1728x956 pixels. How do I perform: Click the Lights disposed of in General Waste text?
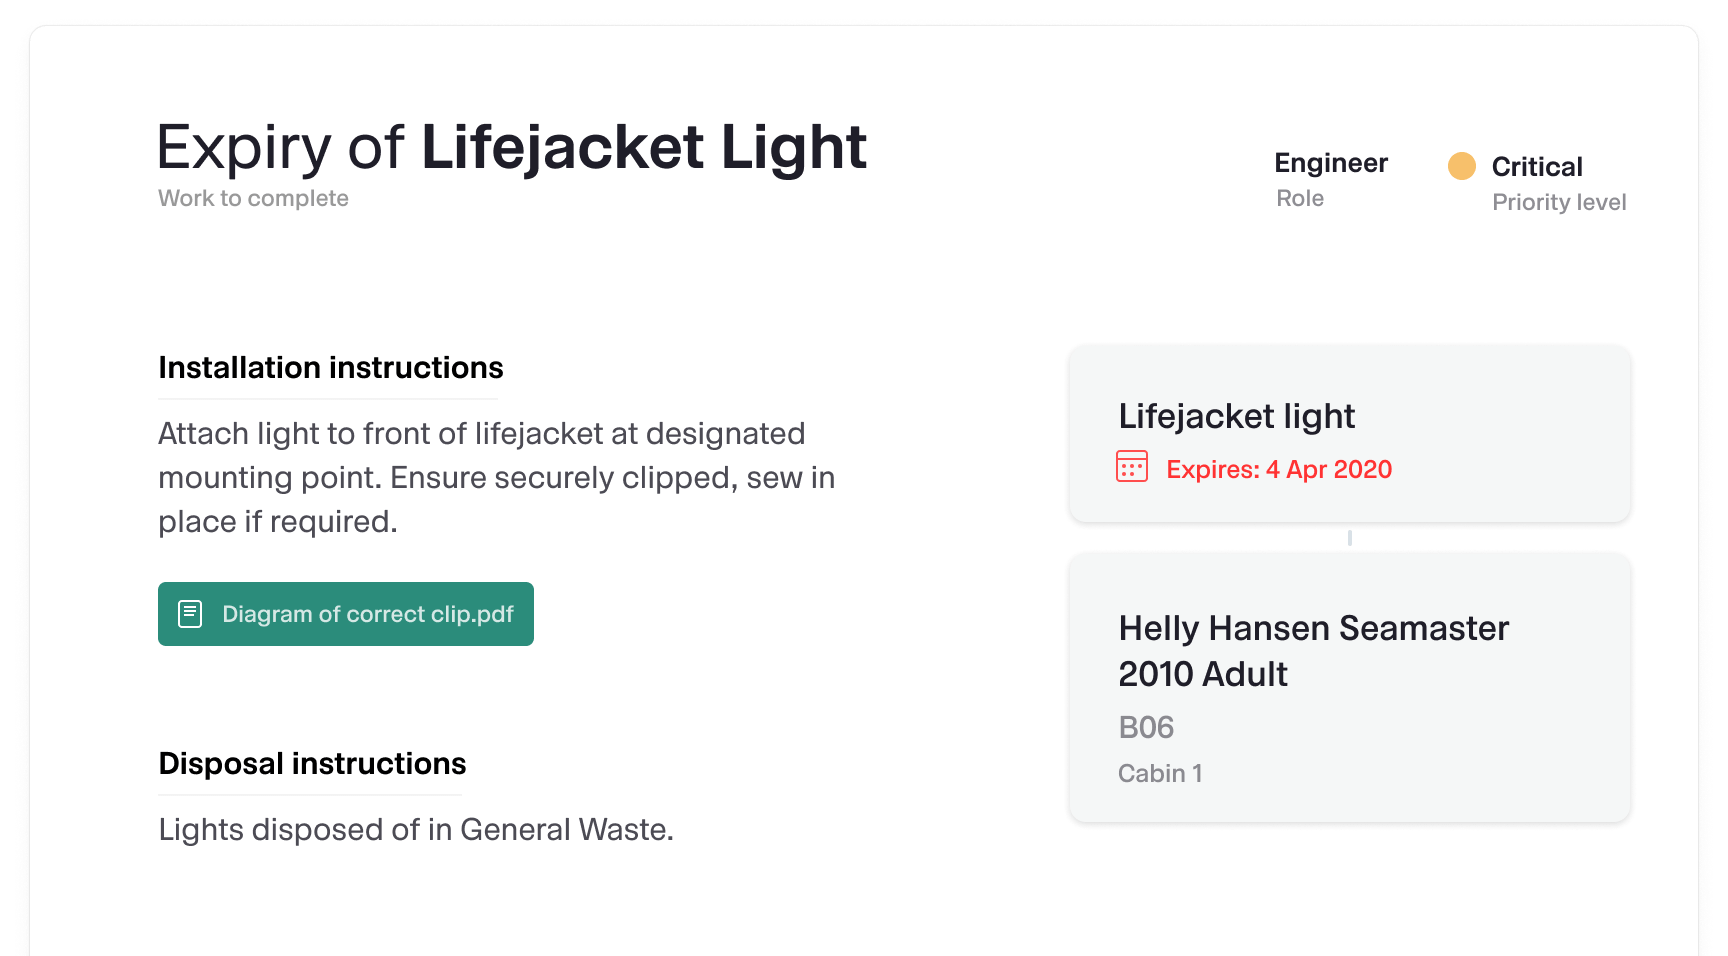point(416,830)
